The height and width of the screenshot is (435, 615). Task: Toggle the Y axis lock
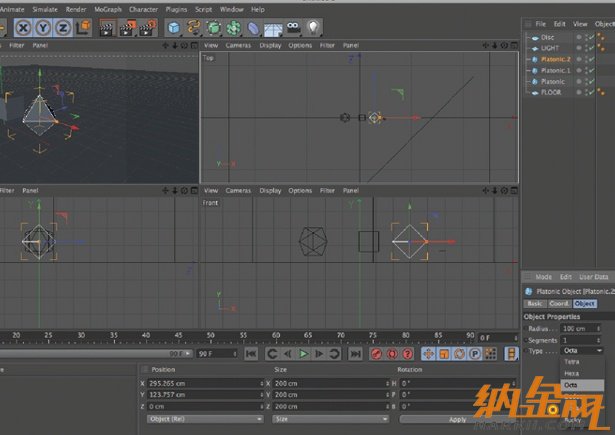pos(43,28)
